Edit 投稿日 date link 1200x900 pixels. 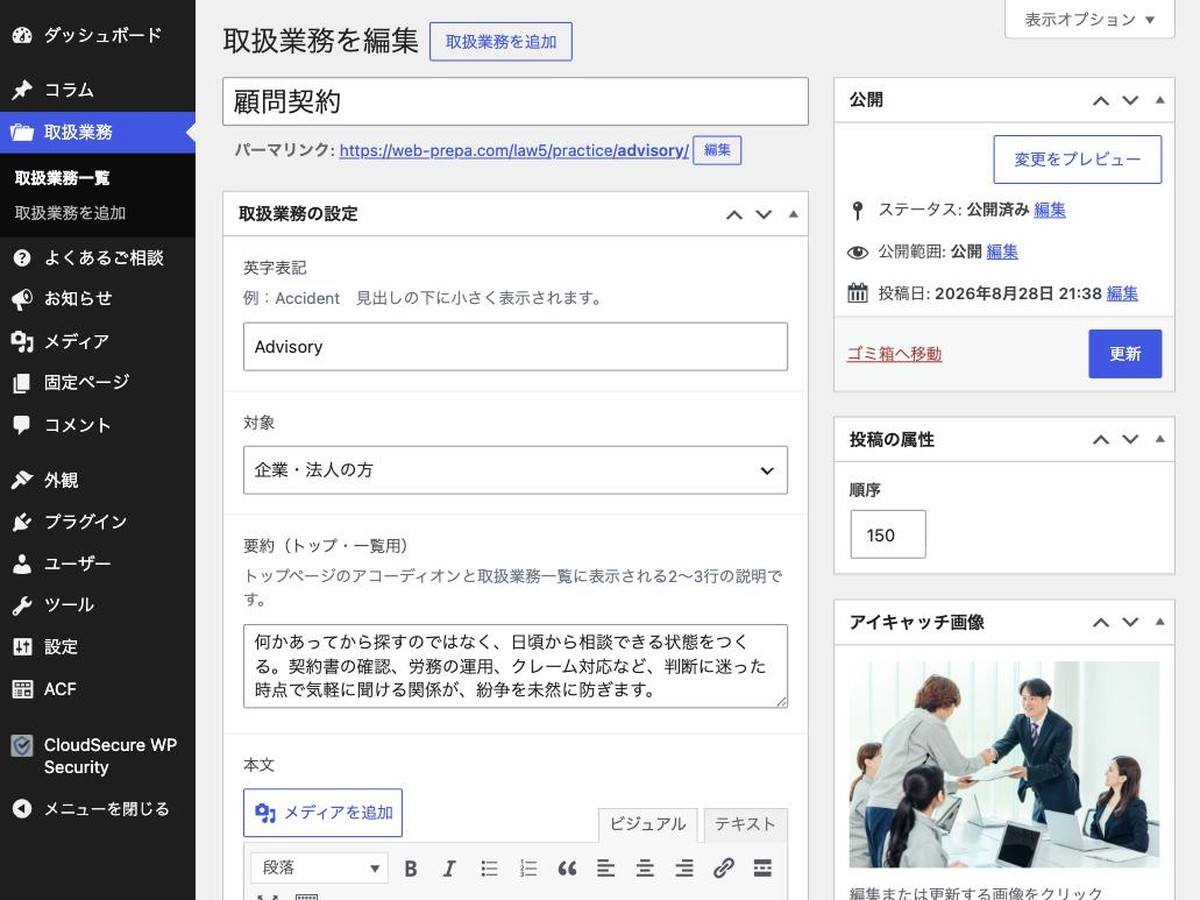[x=1122, y=294]
